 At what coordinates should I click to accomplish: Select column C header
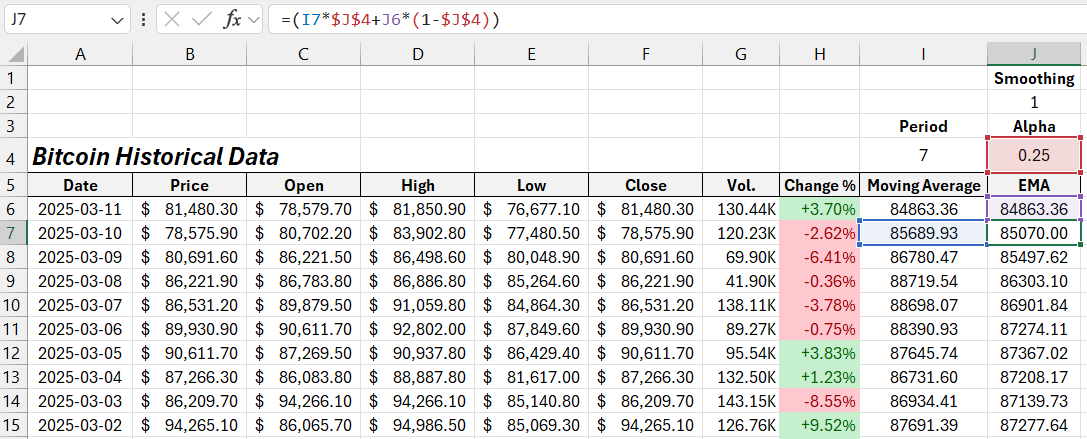(x=303, y=54)
